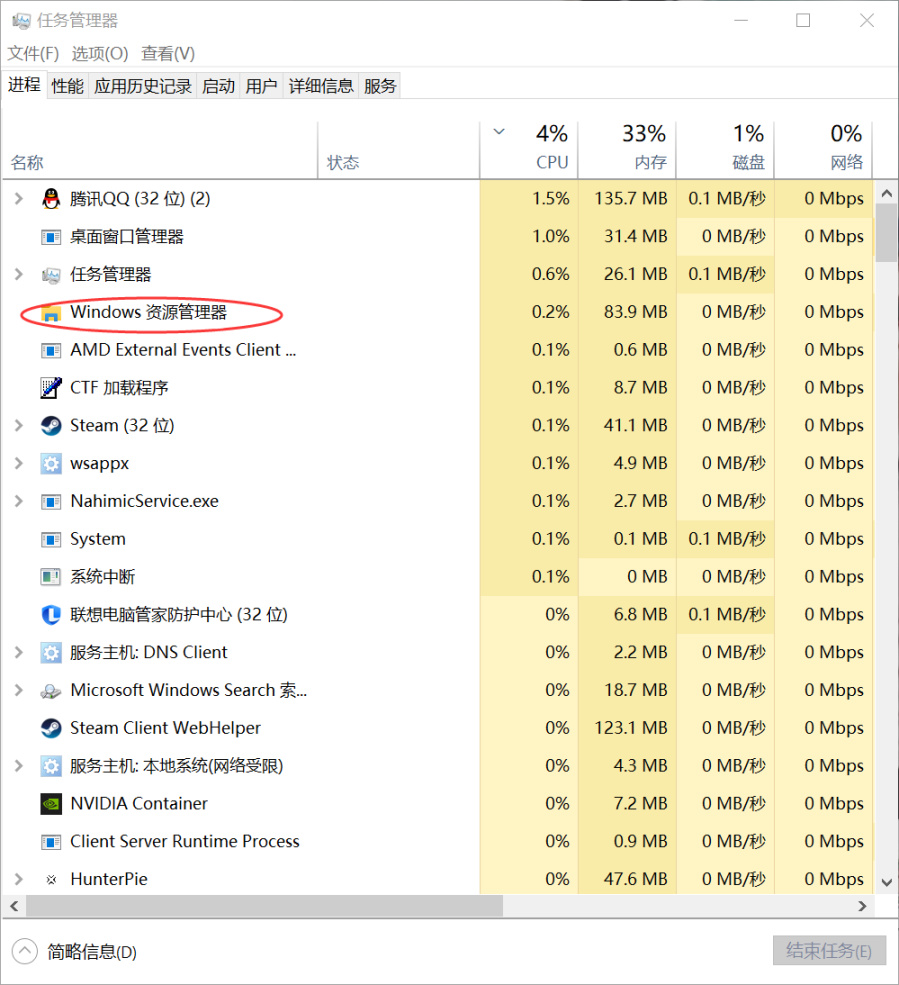The image size is (899, 985).
Task: Click the Client Server Runtime Process icon
Action: point(51,842)
